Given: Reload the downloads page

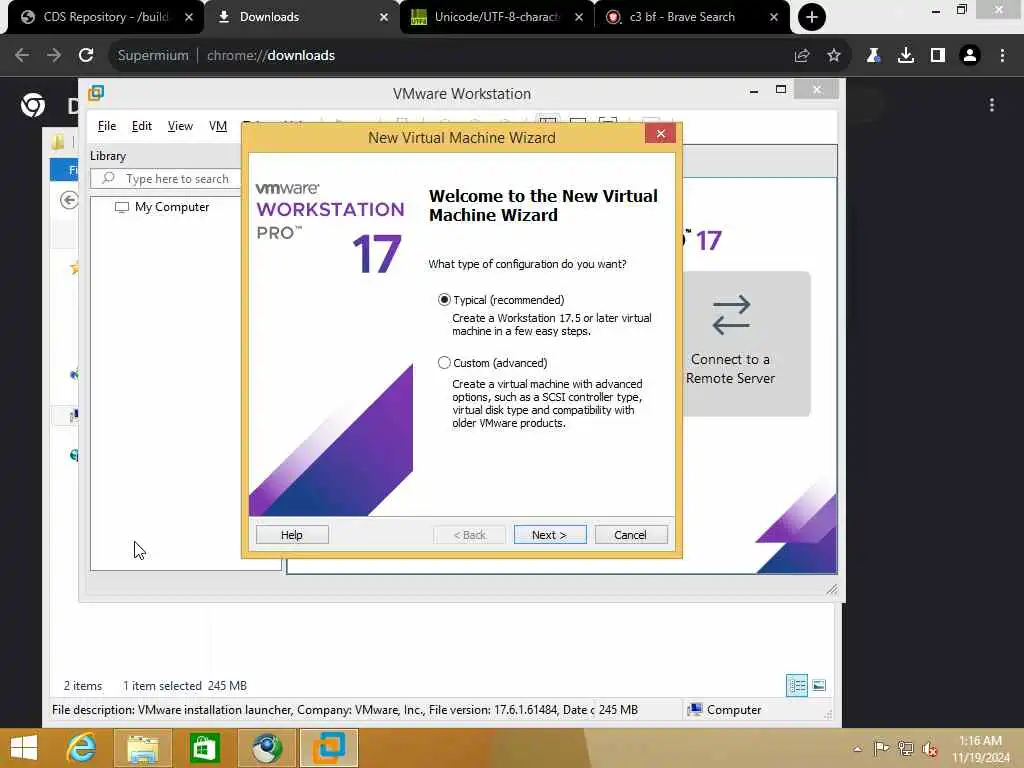Looking at the screenshot, I should 86,56.
